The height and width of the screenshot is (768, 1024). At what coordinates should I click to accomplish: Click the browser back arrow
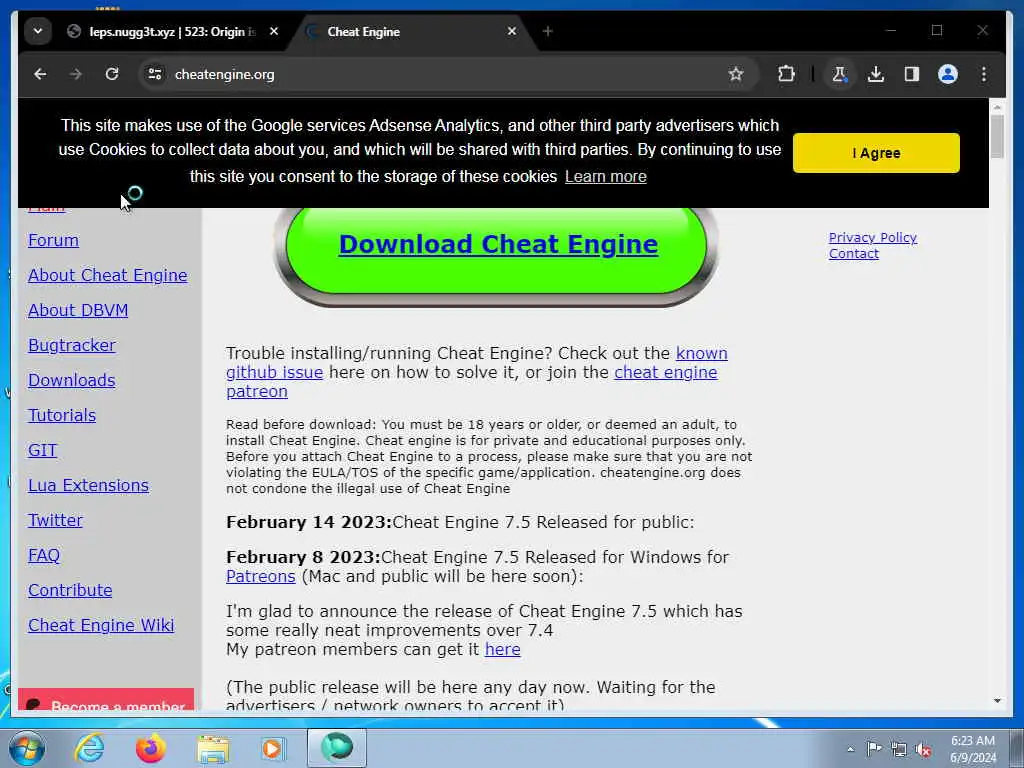(40, 74)
